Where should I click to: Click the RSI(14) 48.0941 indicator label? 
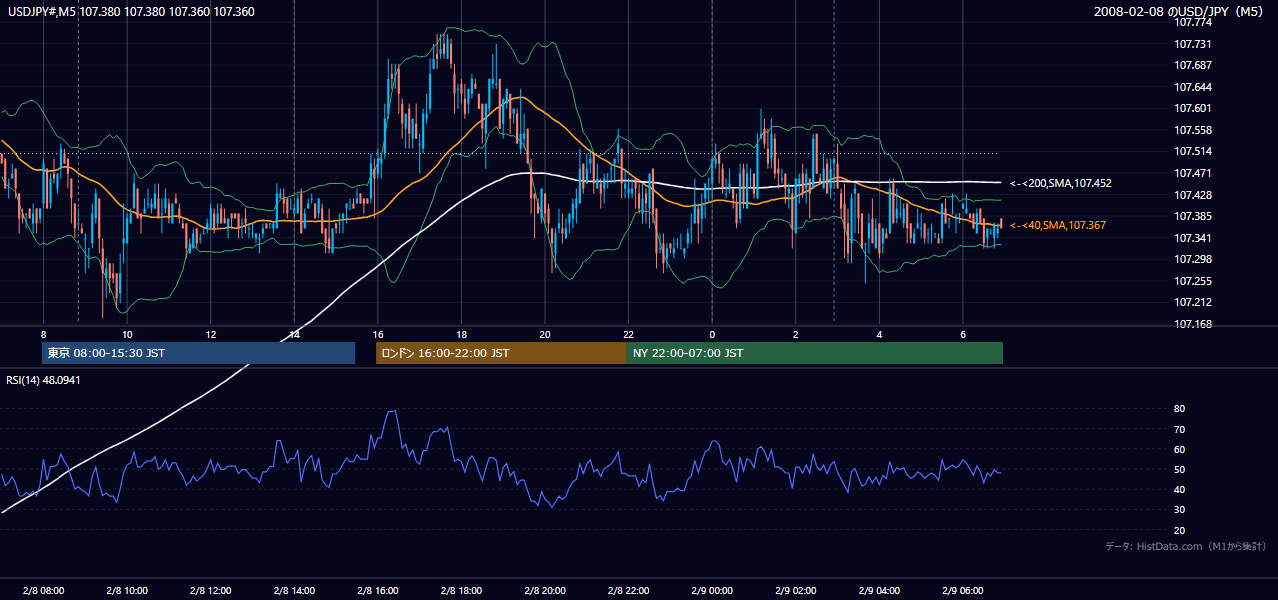click(43, 380)
